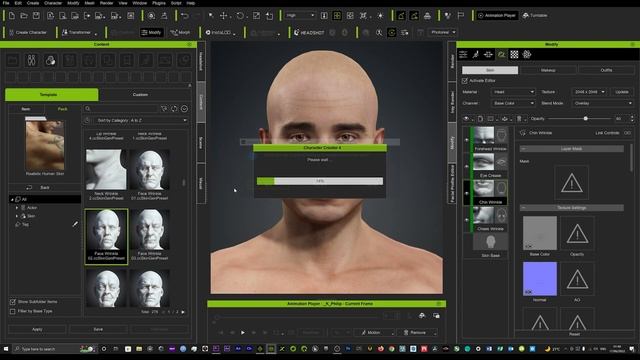Click the Save button in Content panel
Image resolution: width=640 pixels, height=360 pixels.
click(98, 329)
